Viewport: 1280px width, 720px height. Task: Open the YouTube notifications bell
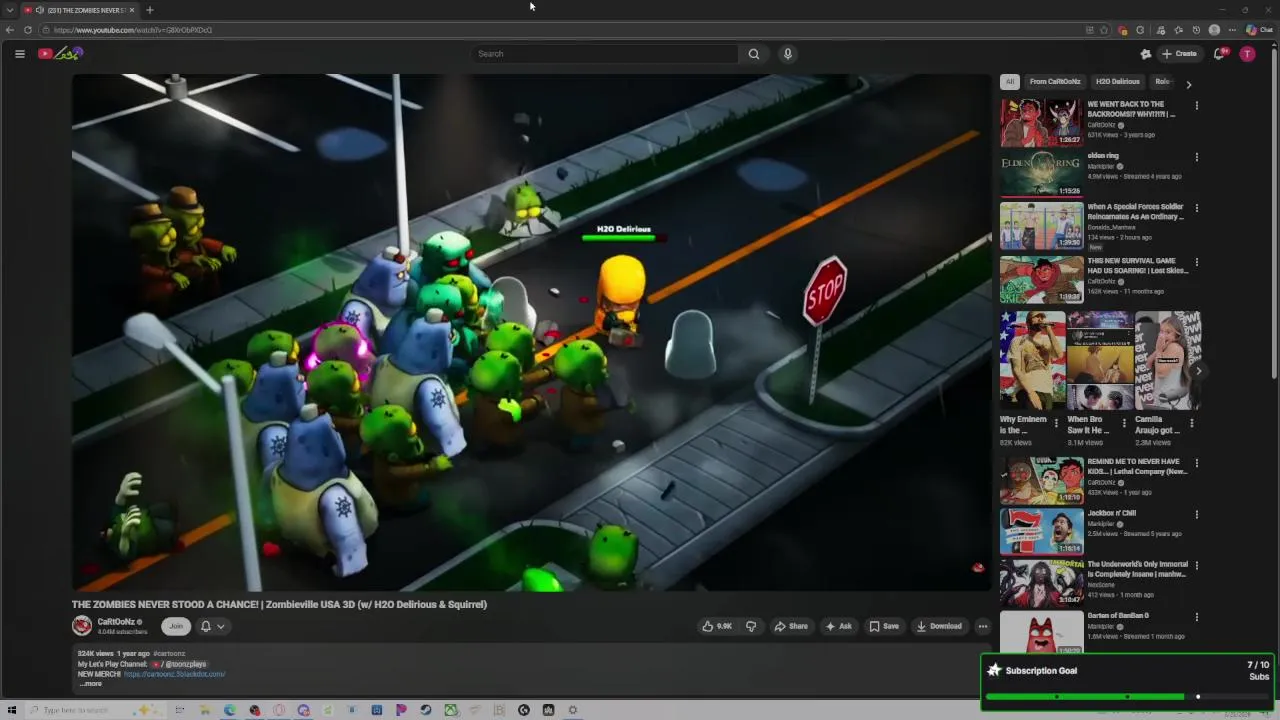pos(1219,54)
